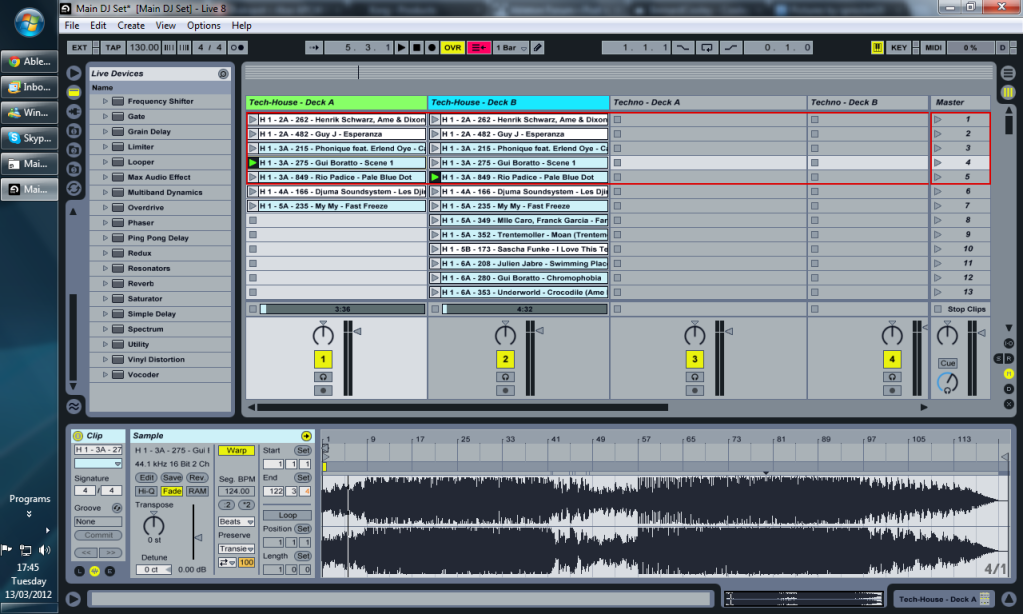The image size is (1023, 614).
Task: Hide the browser with the top triangle
Action: 74,73
